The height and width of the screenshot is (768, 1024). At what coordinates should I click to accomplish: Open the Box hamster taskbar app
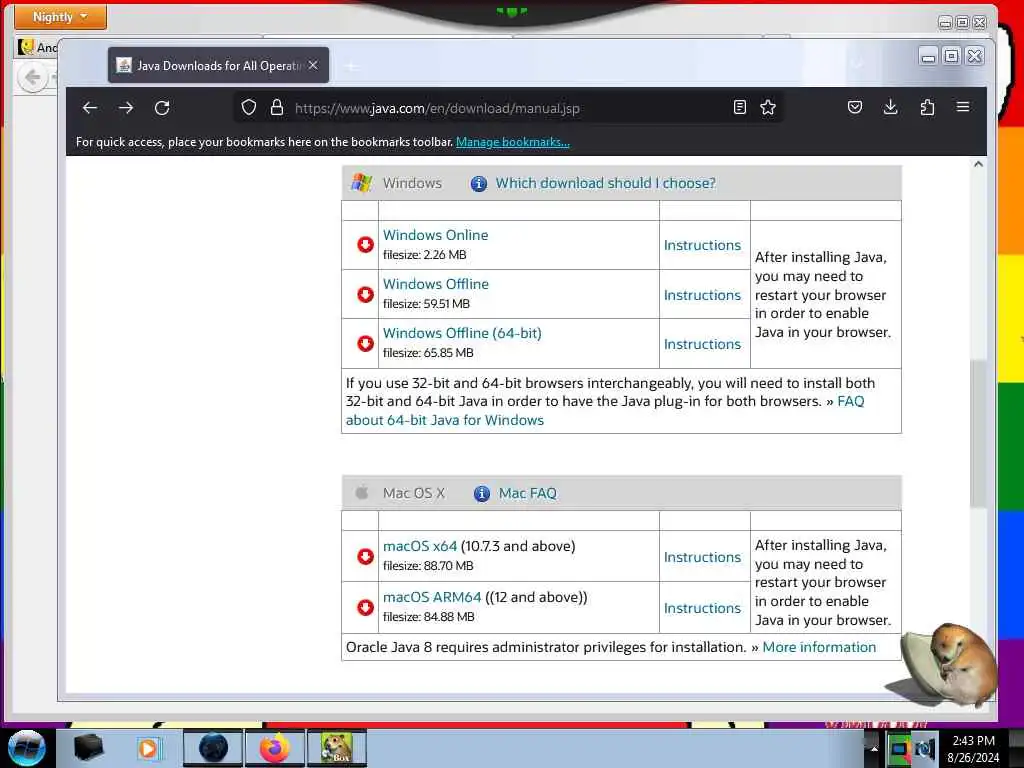337,748
